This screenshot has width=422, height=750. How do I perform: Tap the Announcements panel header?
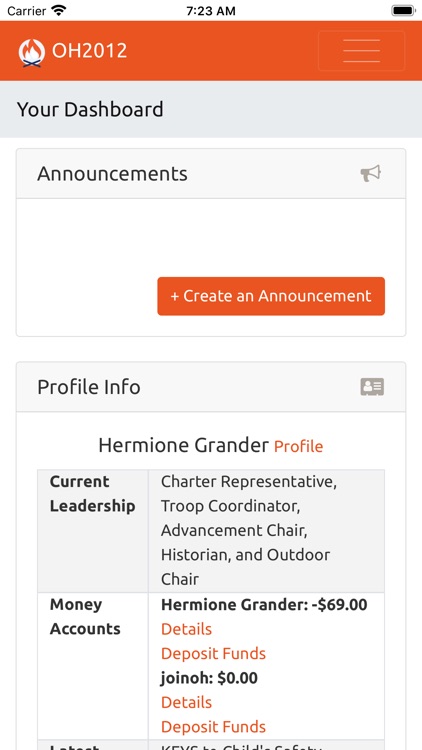coord(211,174)
